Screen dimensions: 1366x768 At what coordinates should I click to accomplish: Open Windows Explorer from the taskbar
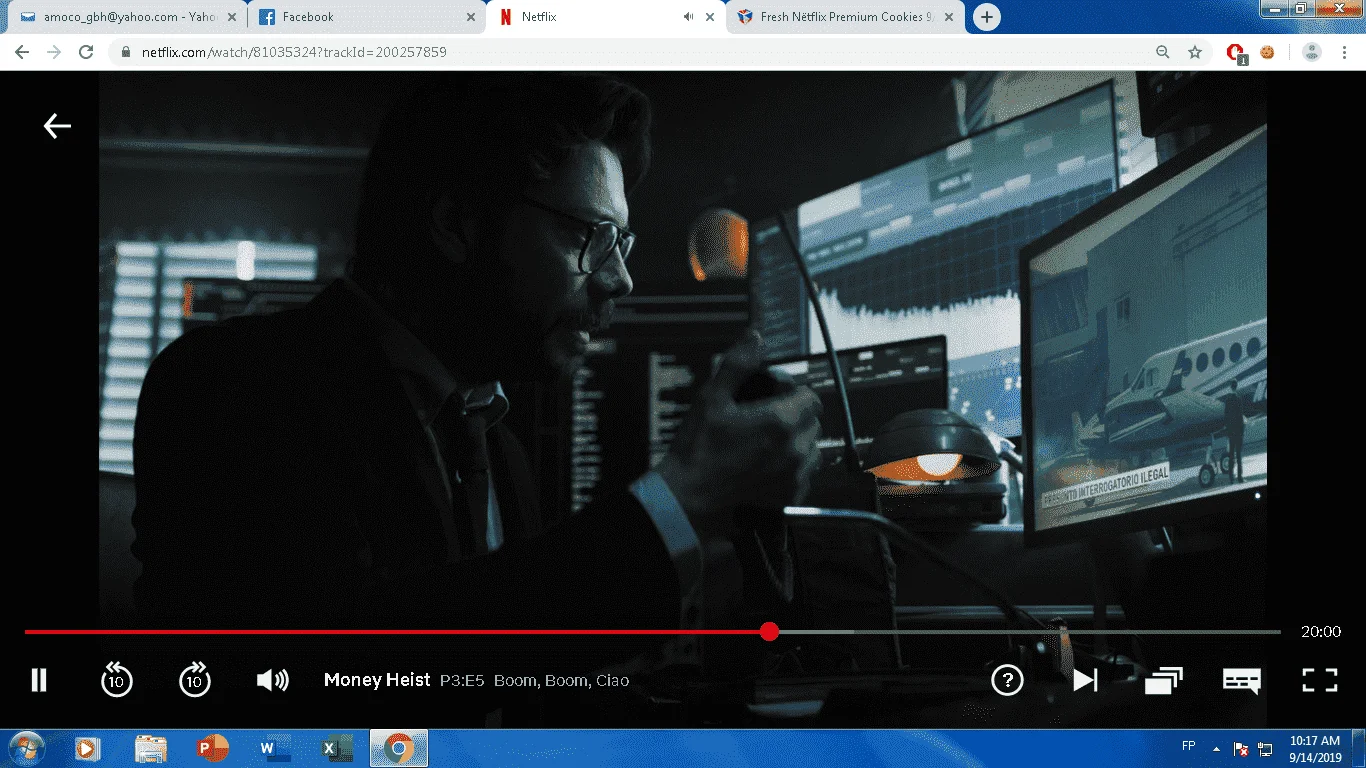(151, 748)
